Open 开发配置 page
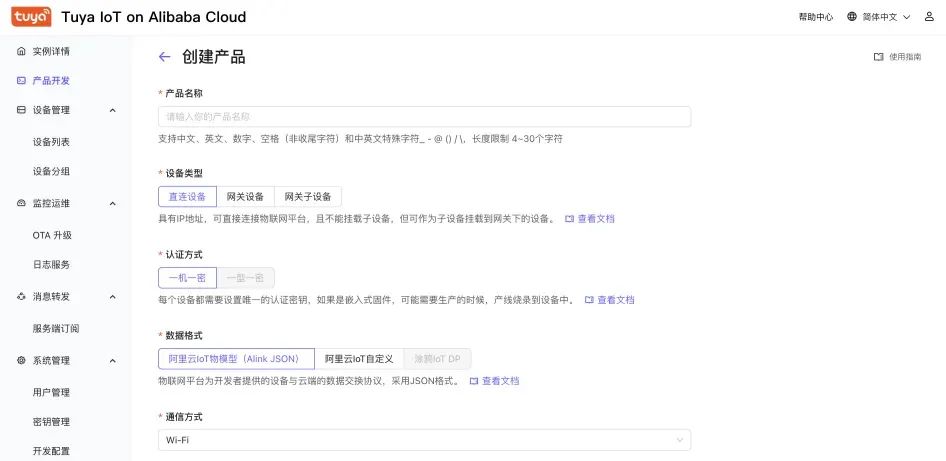 coord(51,451)
